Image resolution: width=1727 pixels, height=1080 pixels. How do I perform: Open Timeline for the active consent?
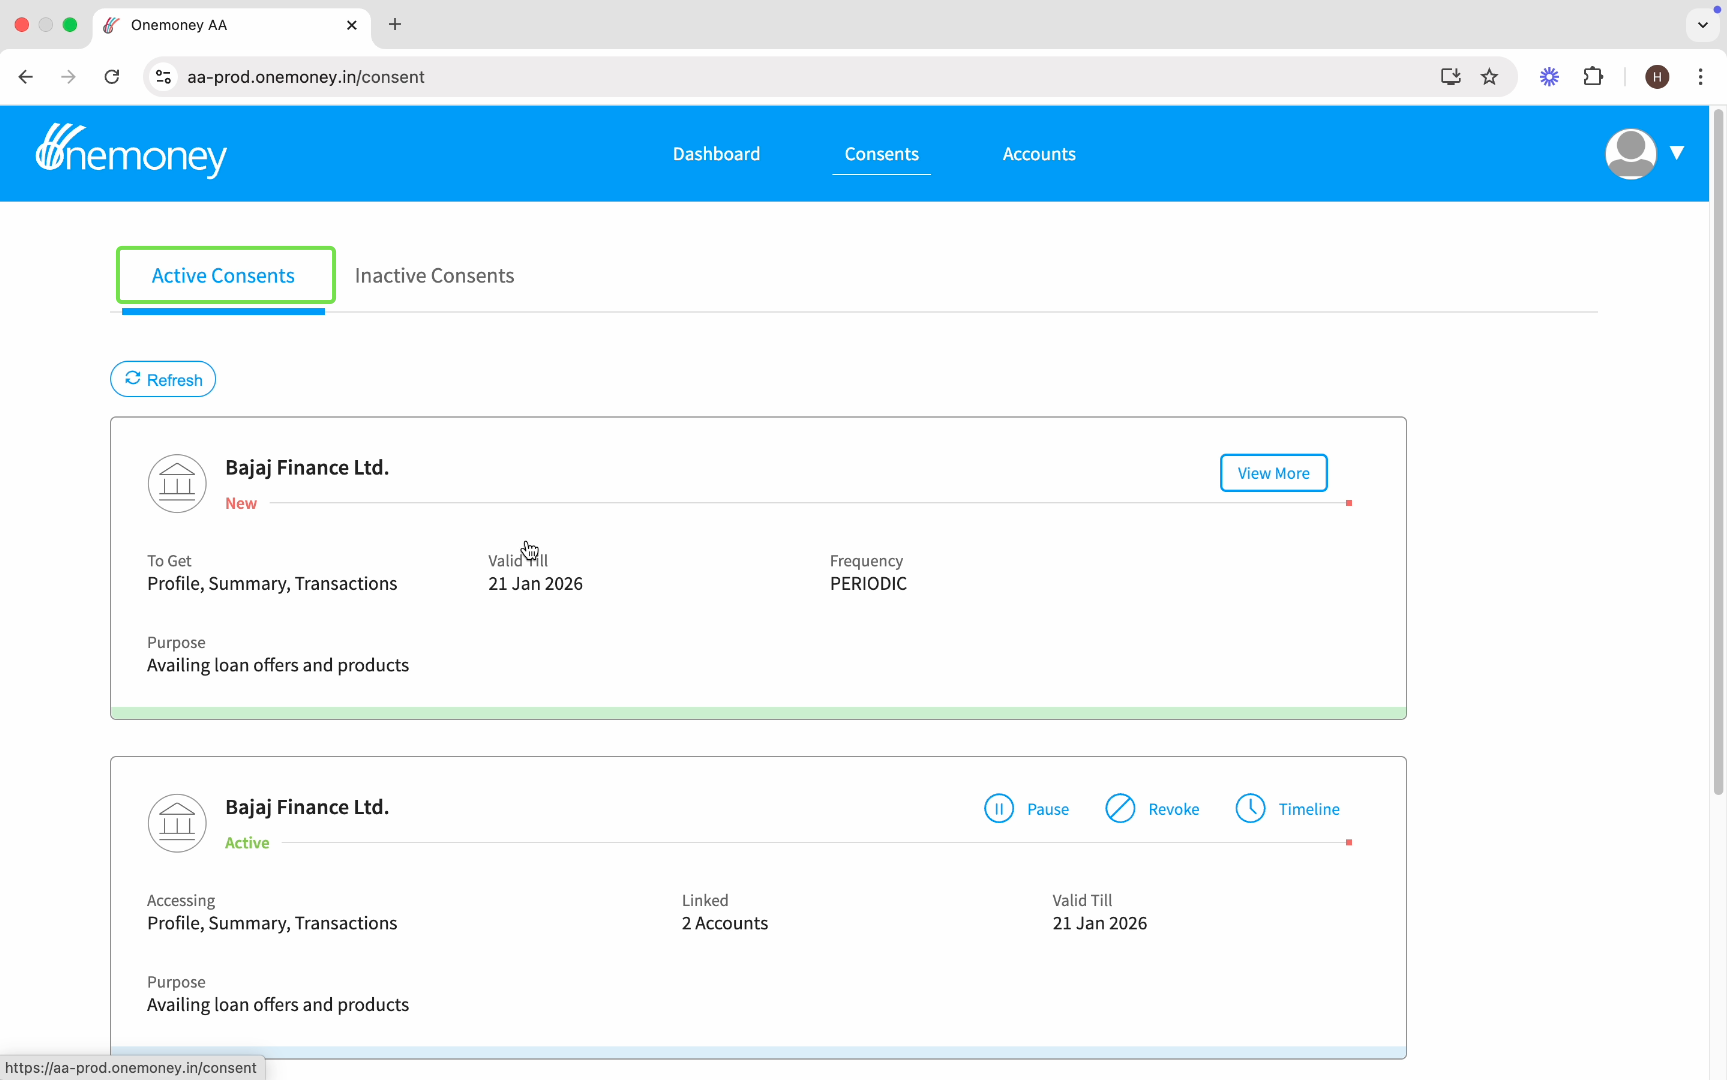click(1288, 809)
